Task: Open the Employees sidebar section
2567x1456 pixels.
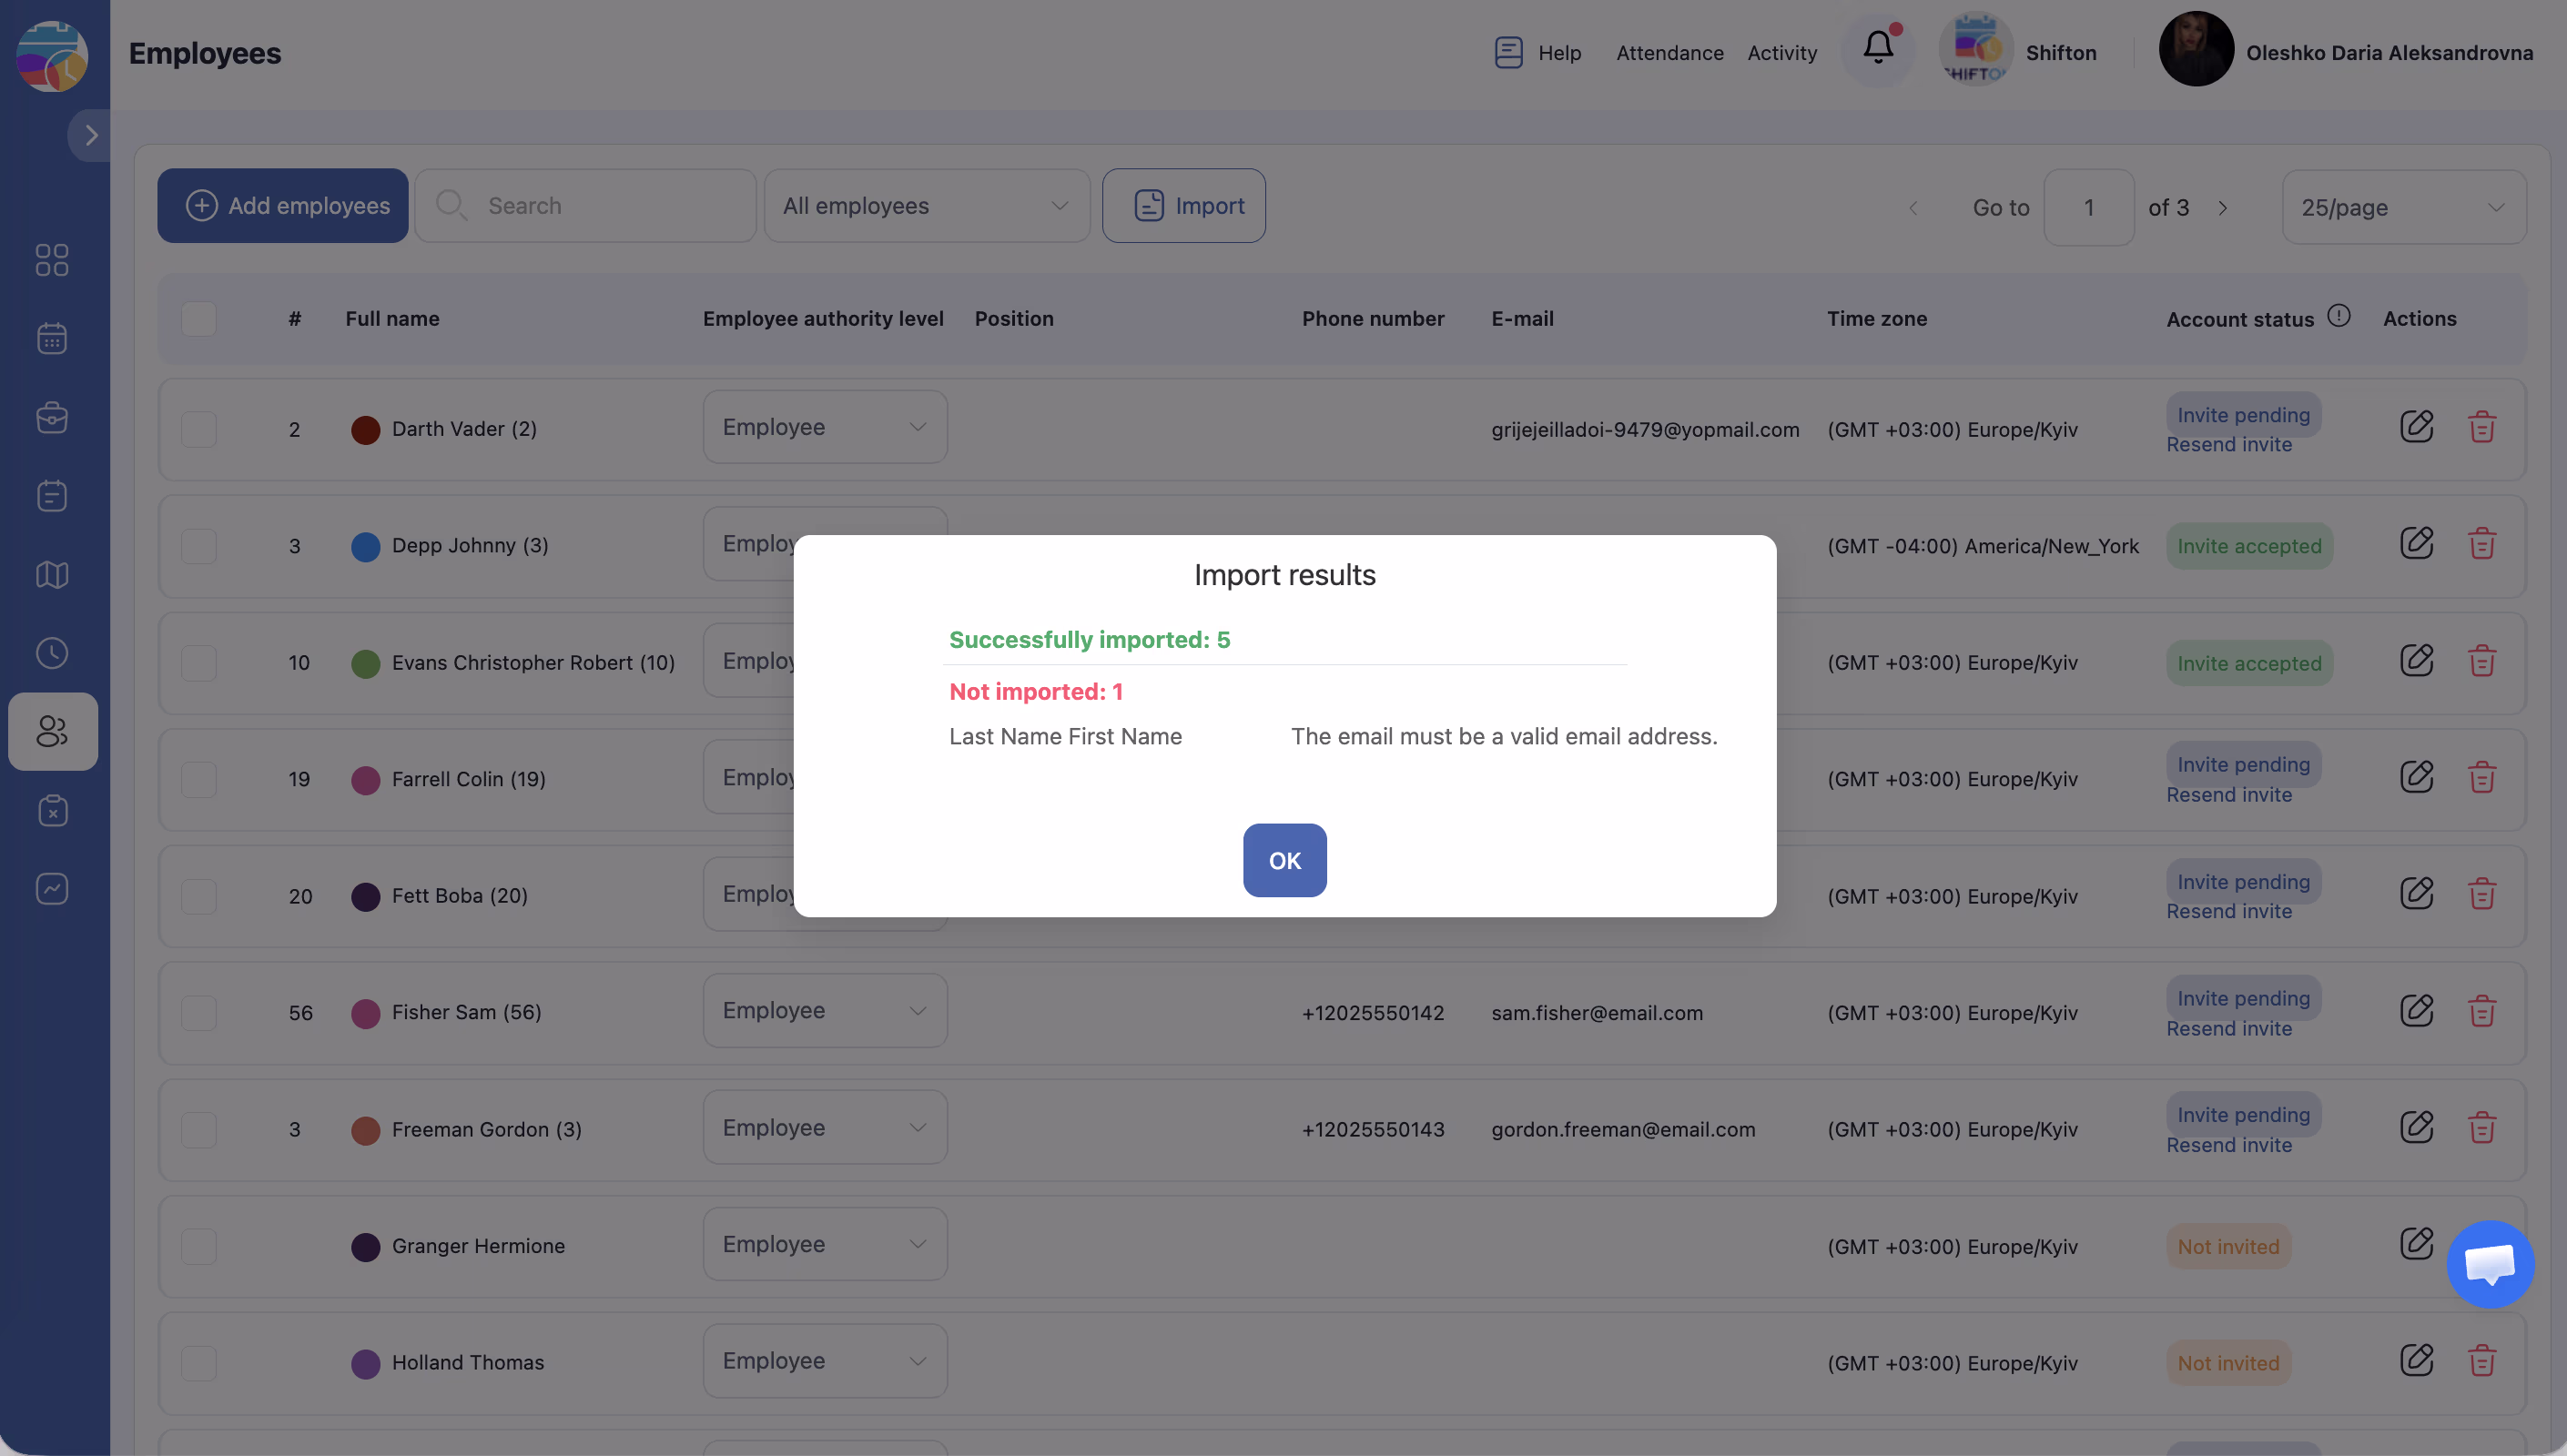Action: tap(52, 731)
